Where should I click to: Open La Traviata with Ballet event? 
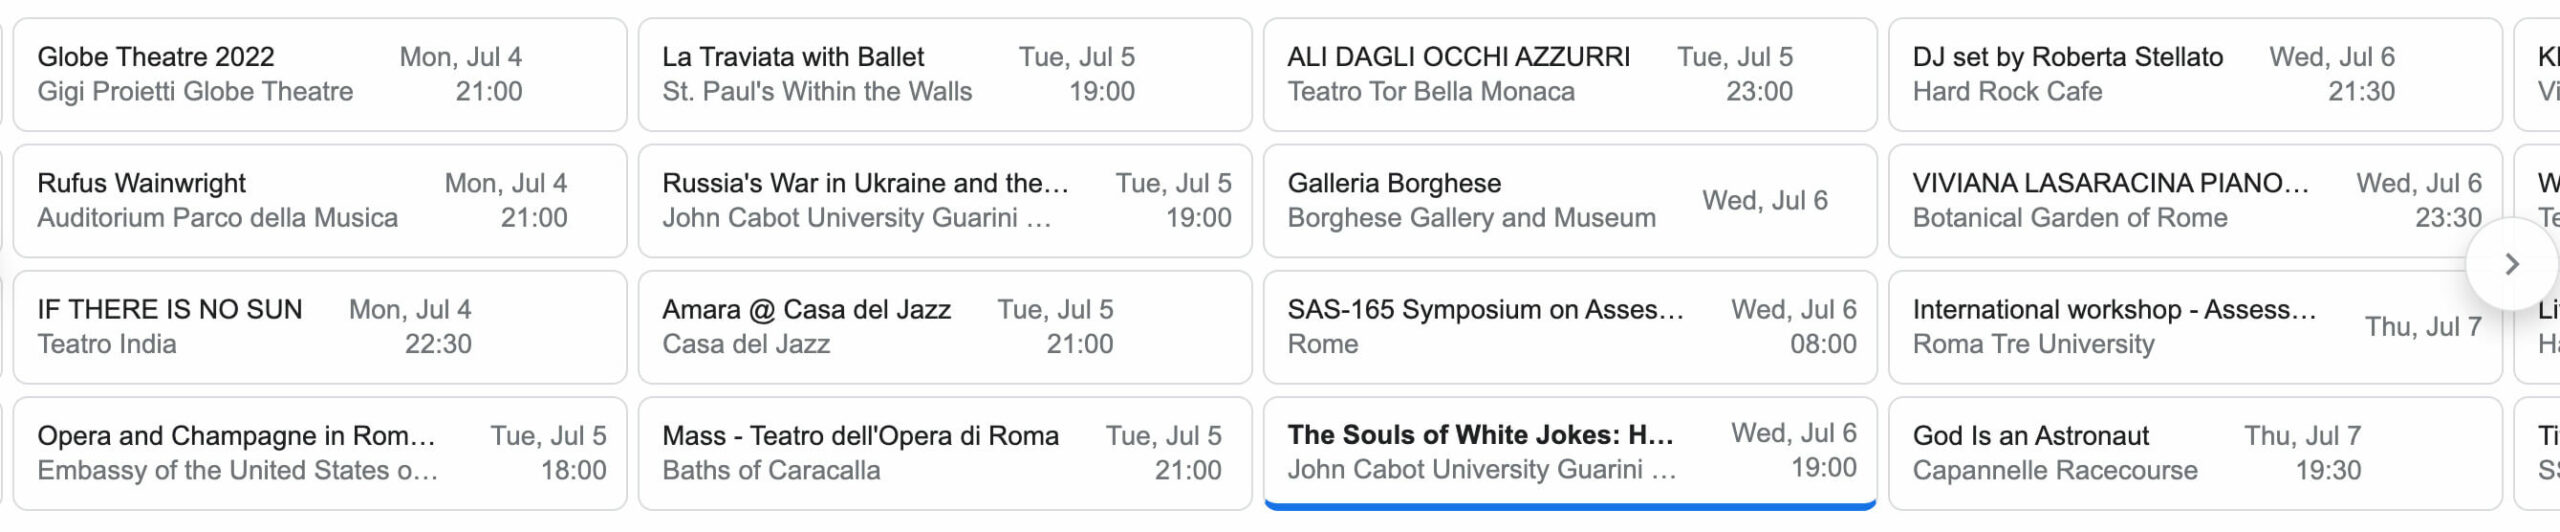pos(945,74)
